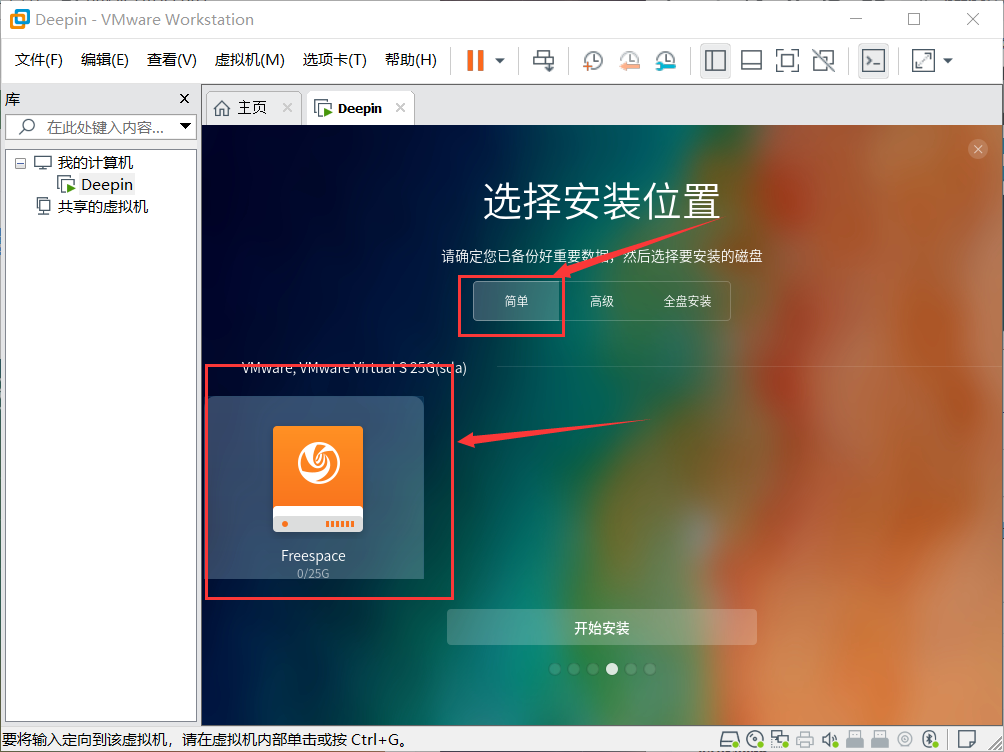This screenshot has height=752, width=1004.
Task: Choose the 简单 install mode
Action: click(x=516, y=301)
